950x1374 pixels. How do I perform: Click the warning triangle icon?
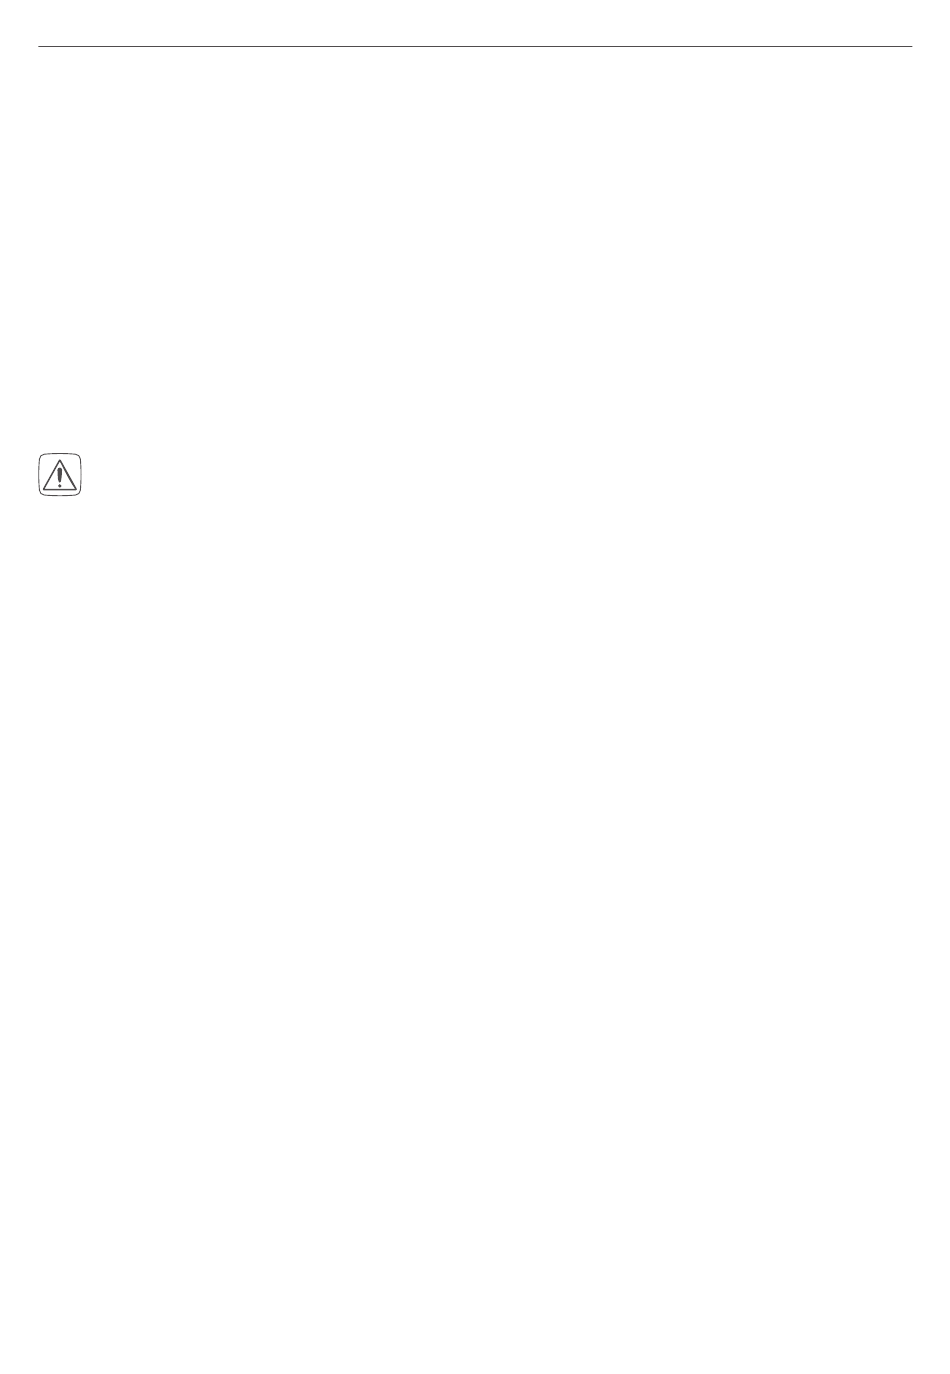point(60,475)
